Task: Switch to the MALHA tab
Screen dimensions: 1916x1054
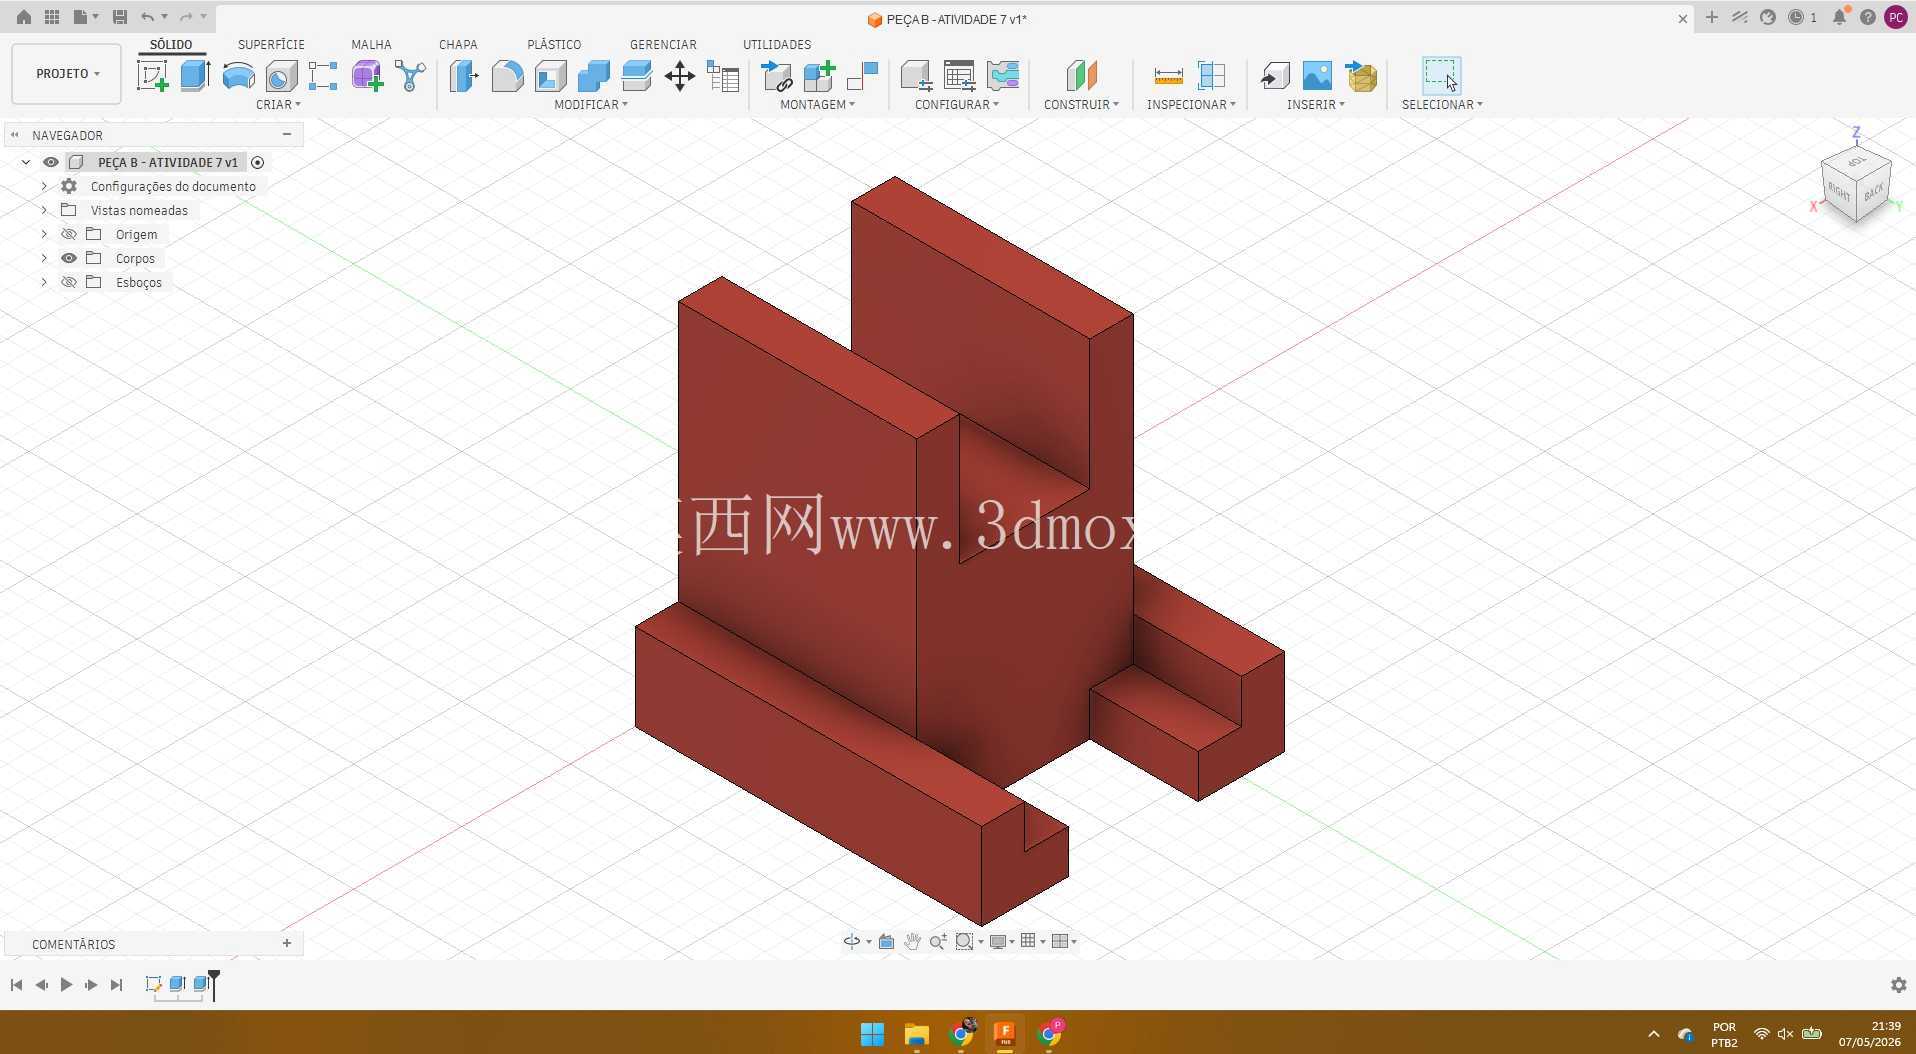Action: coord(371,44)
